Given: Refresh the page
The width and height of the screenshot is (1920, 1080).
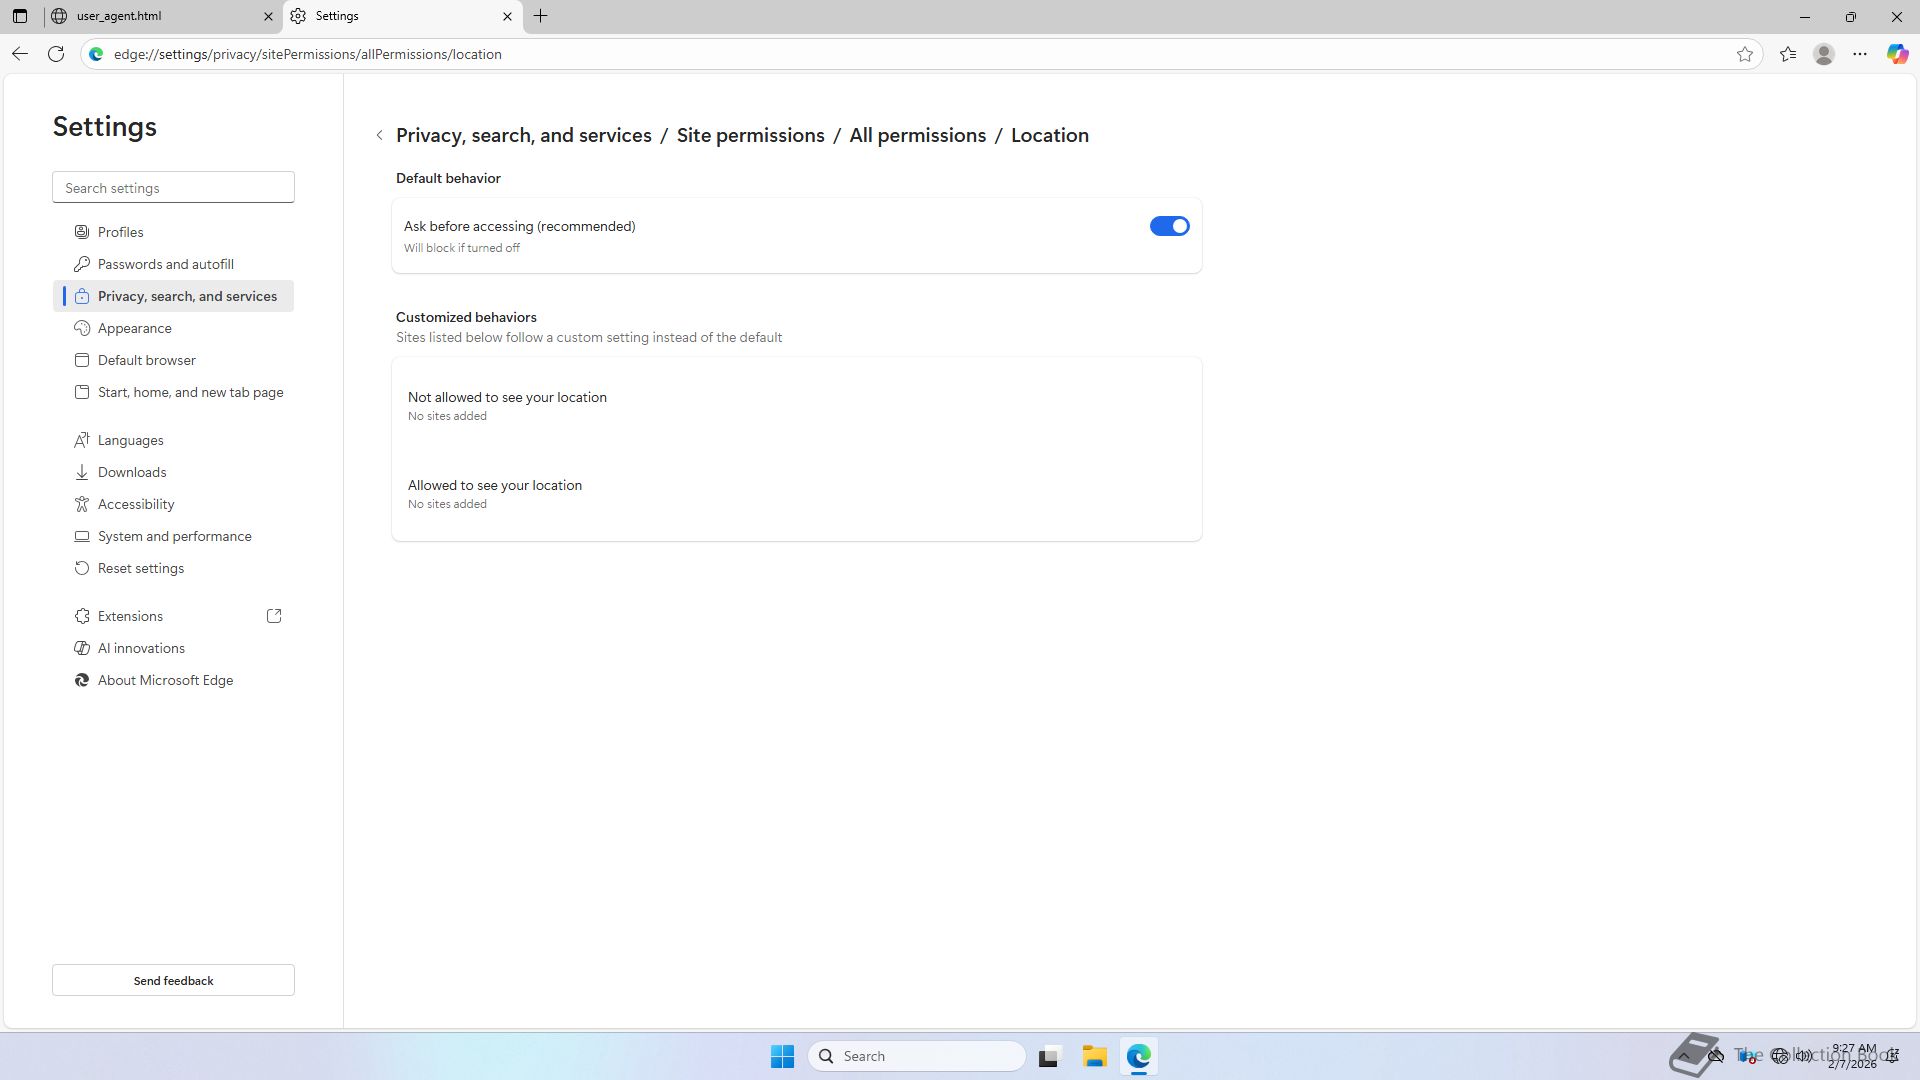Looking at the screenshot, I should 56,54.
